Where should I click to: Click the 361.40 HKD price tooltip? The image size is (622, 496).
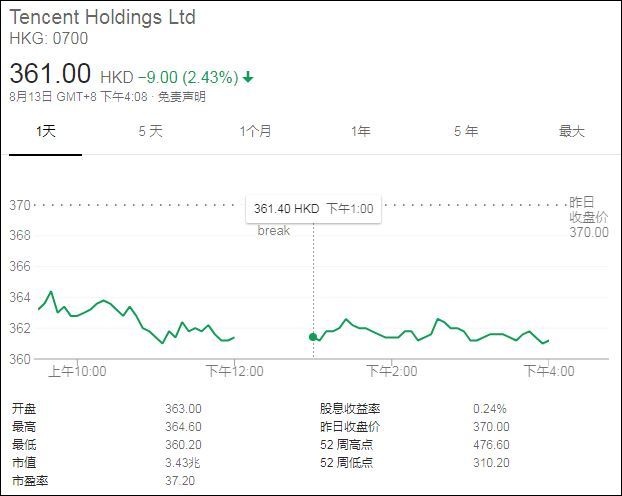point(313,208)
